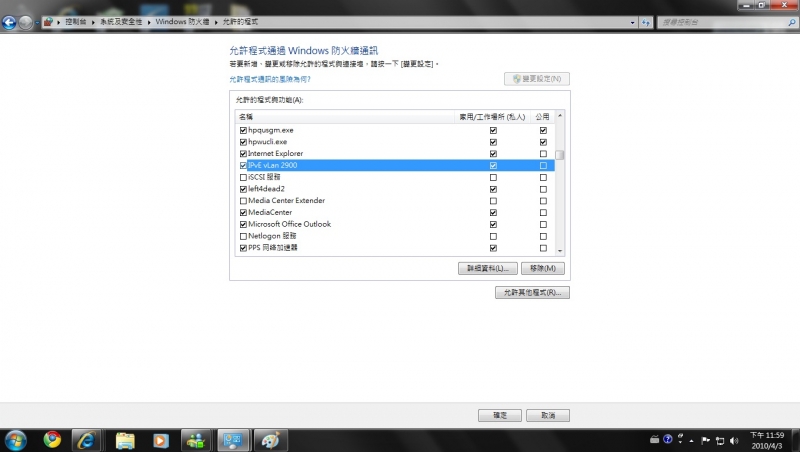Toggle public network checkbox for hpwucli.exe
Image resolution: width=800 pixels, height=452 pixels.
(x=543, y=142)
